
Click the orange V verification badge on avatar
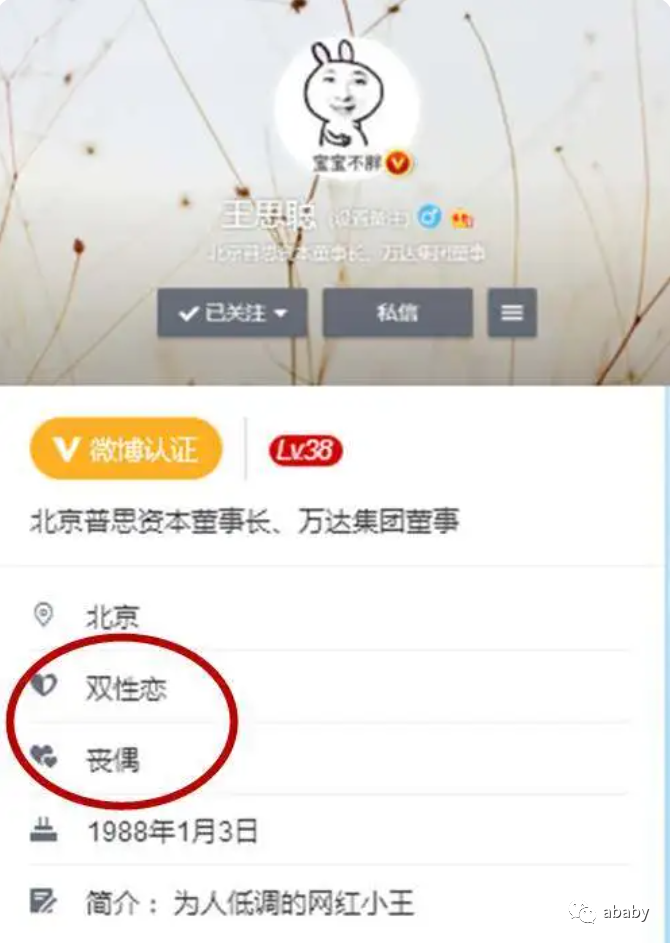(398, 162)
